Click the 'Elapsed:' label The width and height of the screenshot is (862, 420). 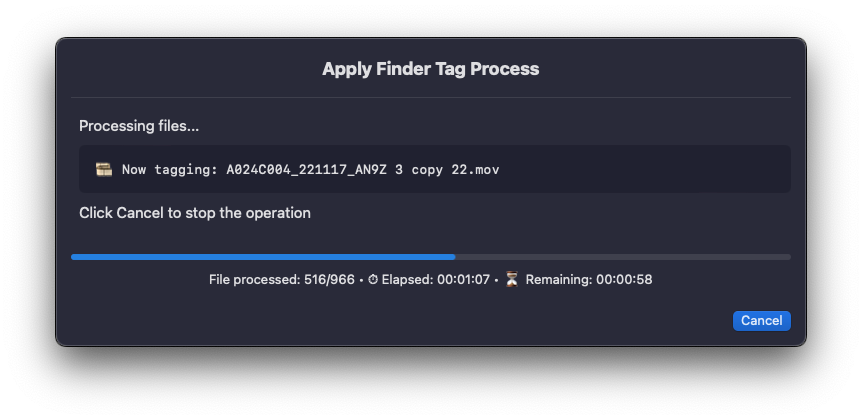(406, 280)
